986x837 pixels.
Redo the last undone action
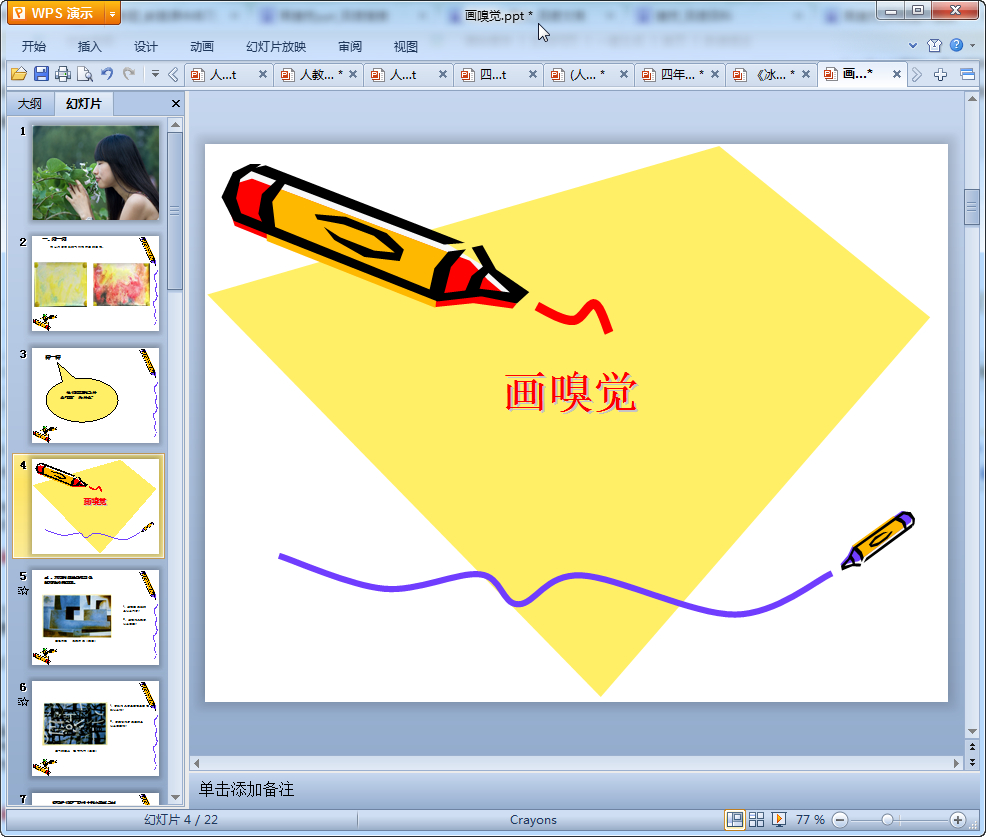pos(130,74)
